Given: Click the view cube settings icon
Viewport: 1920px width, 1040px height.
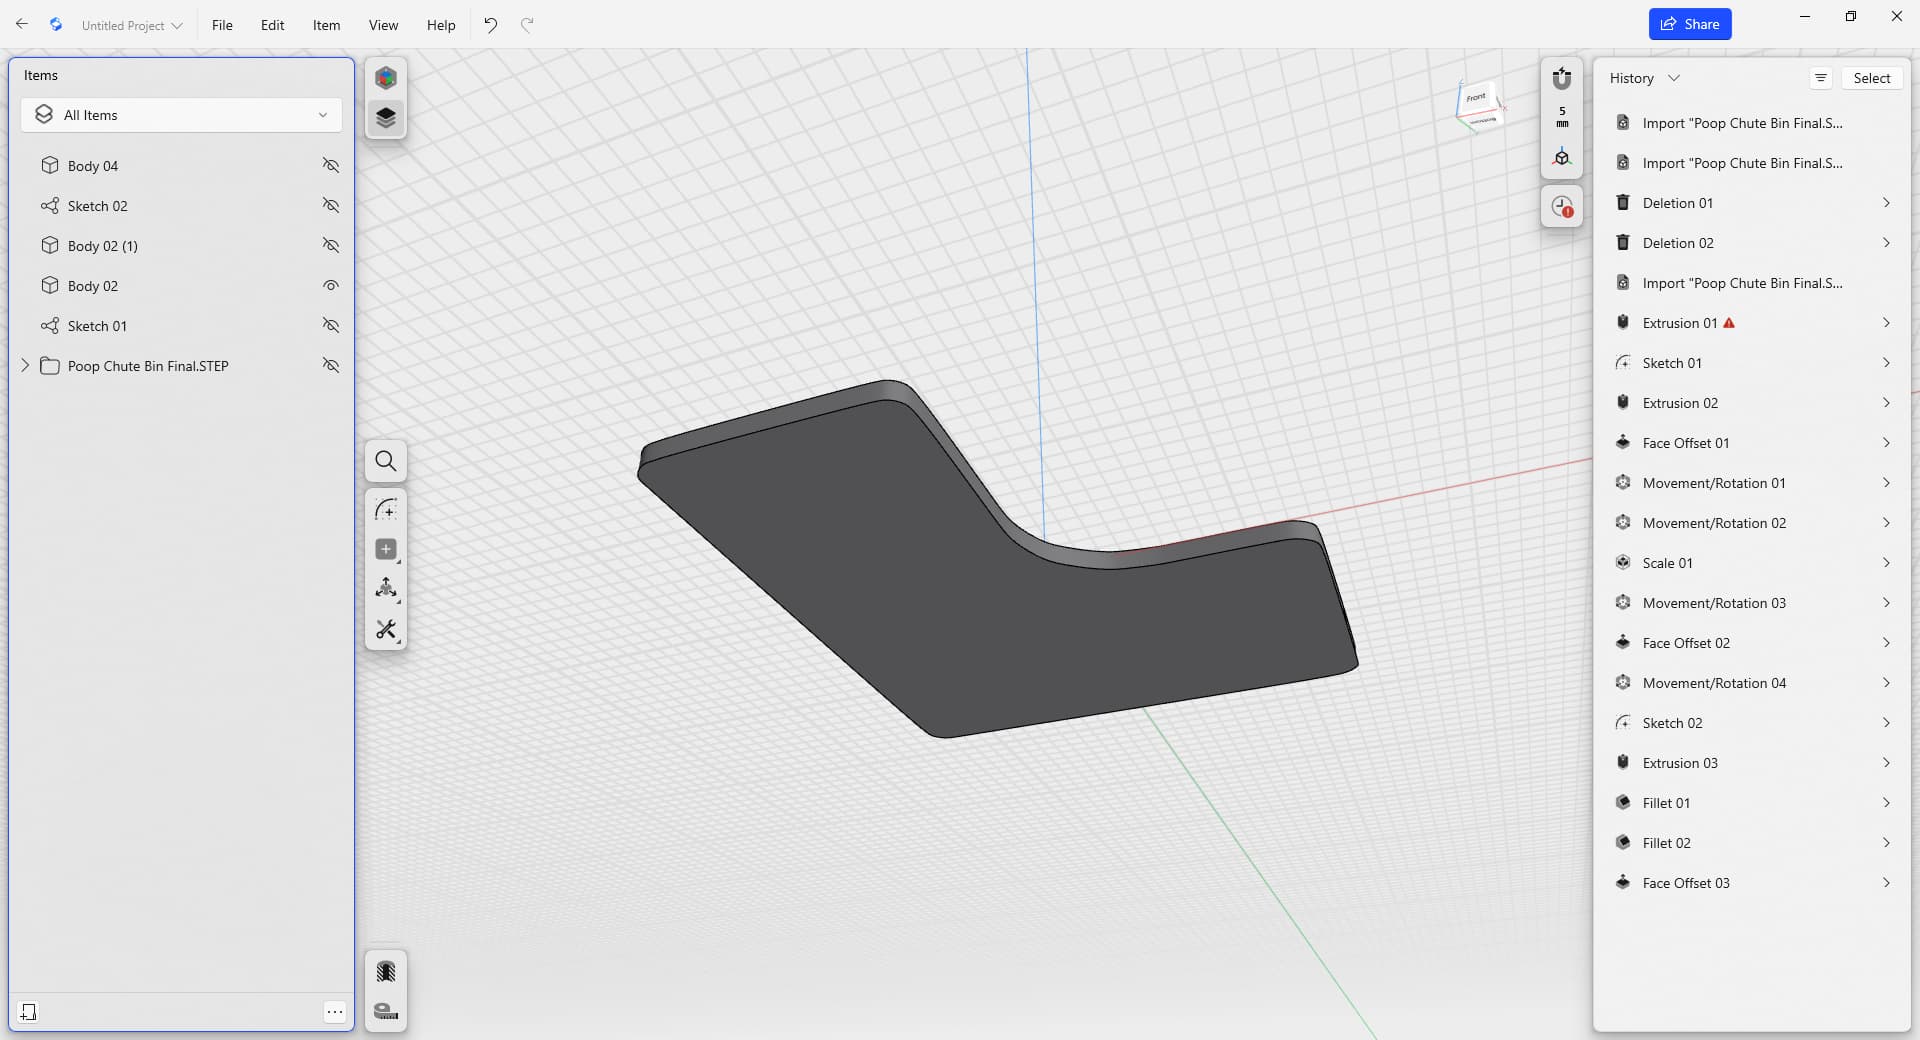Looking at the screenshot, I should coord(1562,157).
